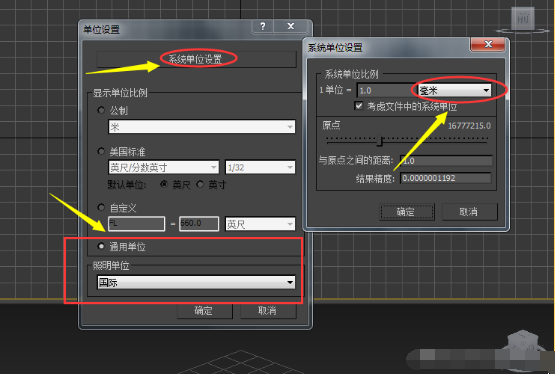555x374 pixels.
Task: Open the 国际 lighting units dropdown
Action: click(196, 282)
